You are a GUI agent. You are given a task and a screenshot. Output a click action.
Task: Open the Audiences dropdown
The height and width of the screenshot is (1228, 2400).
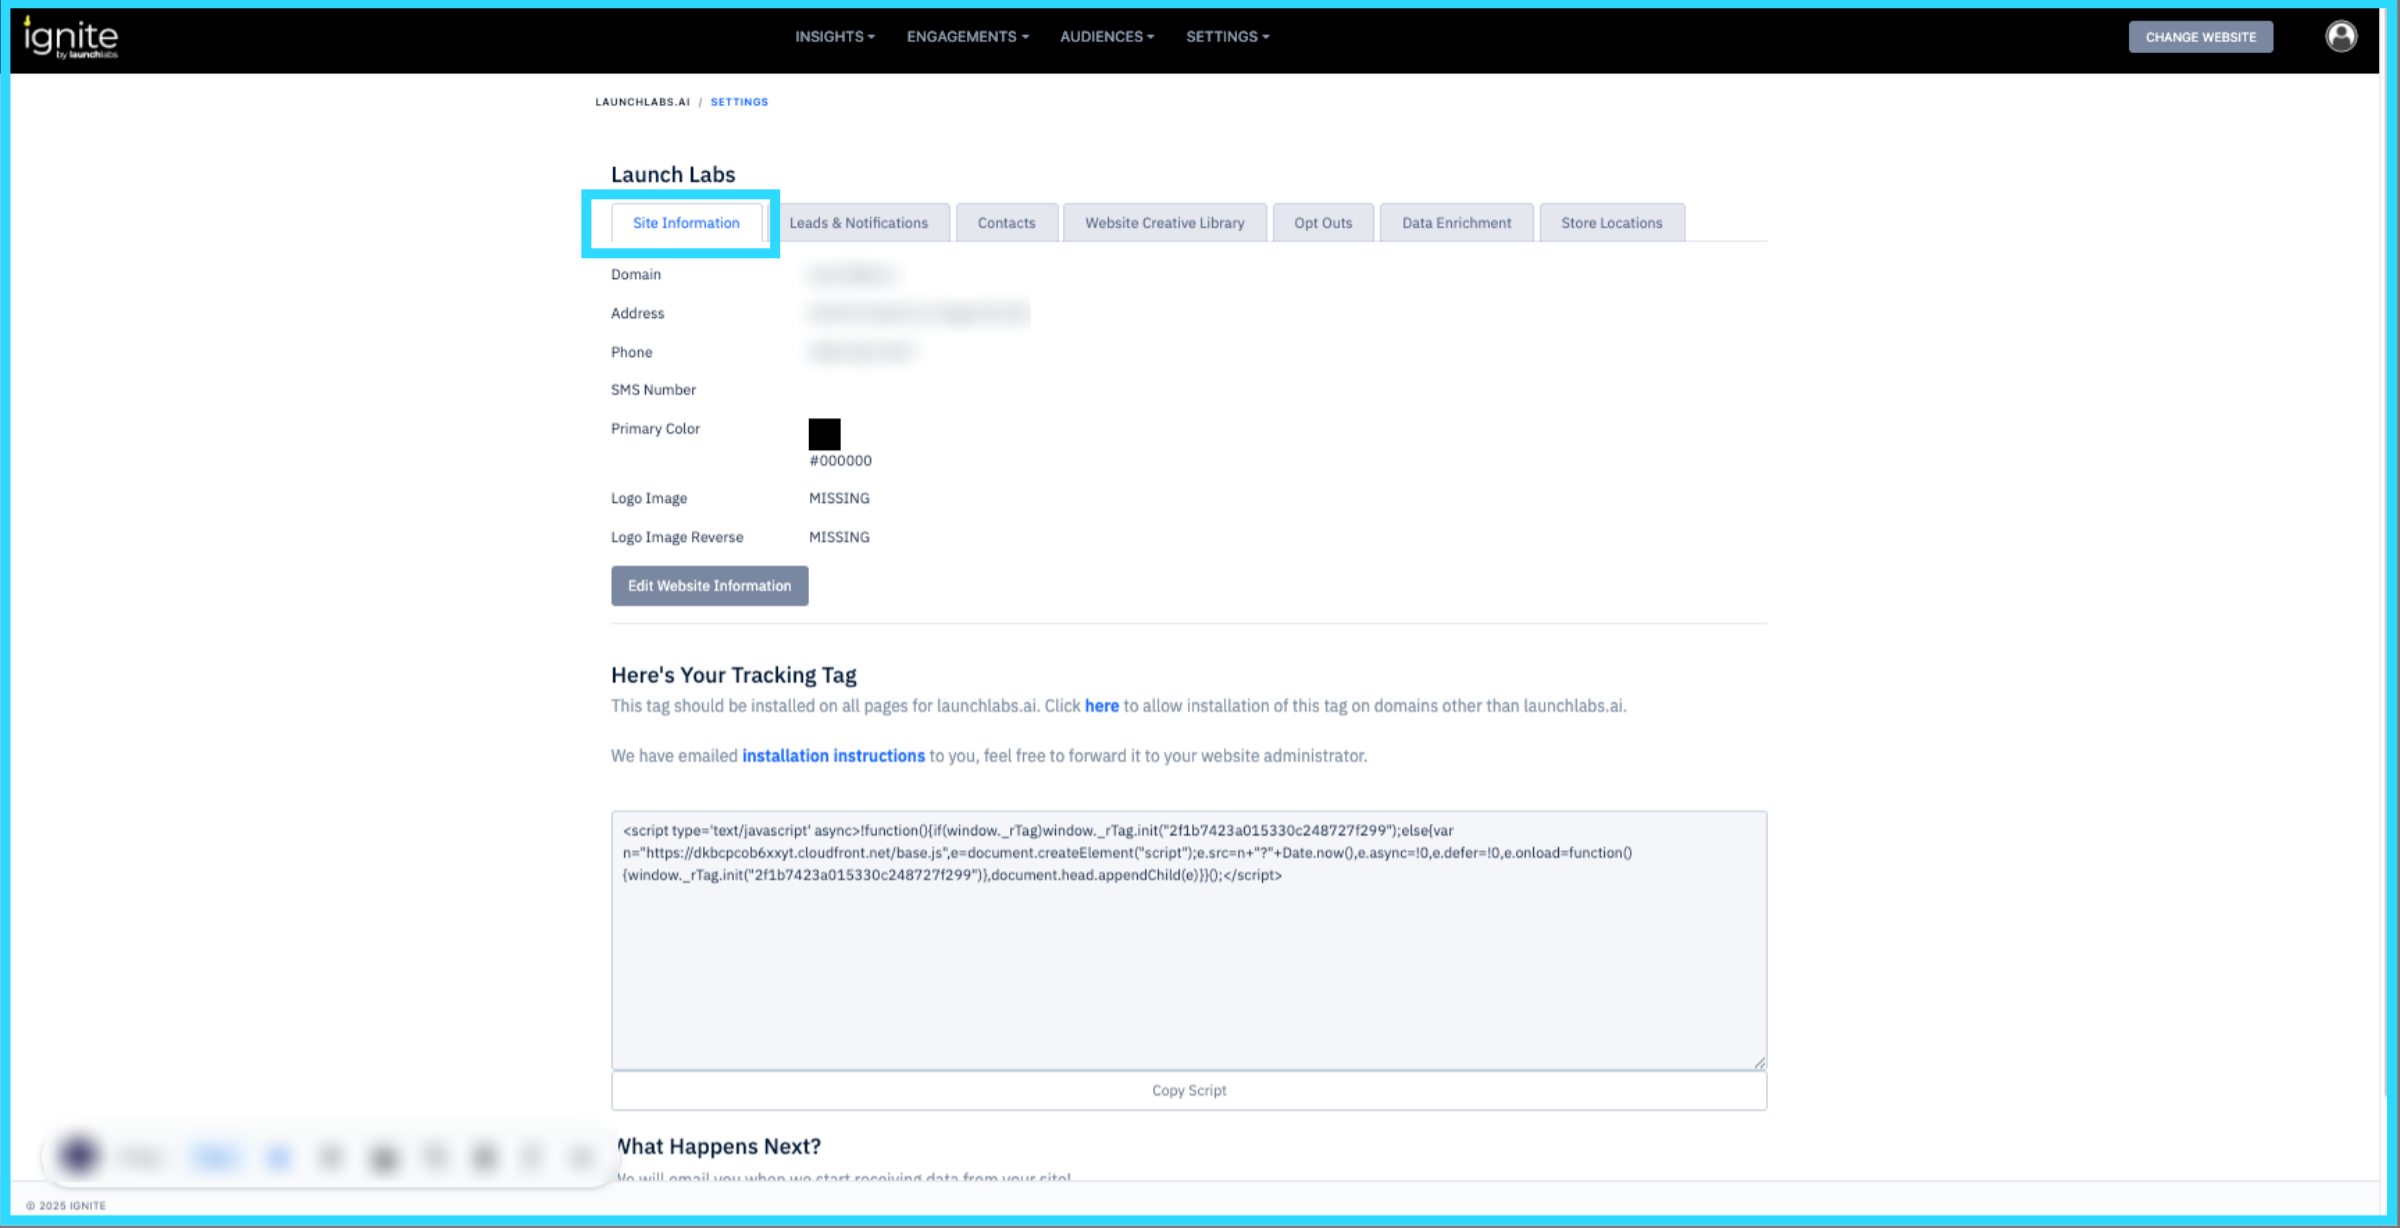click(1106, 37)
